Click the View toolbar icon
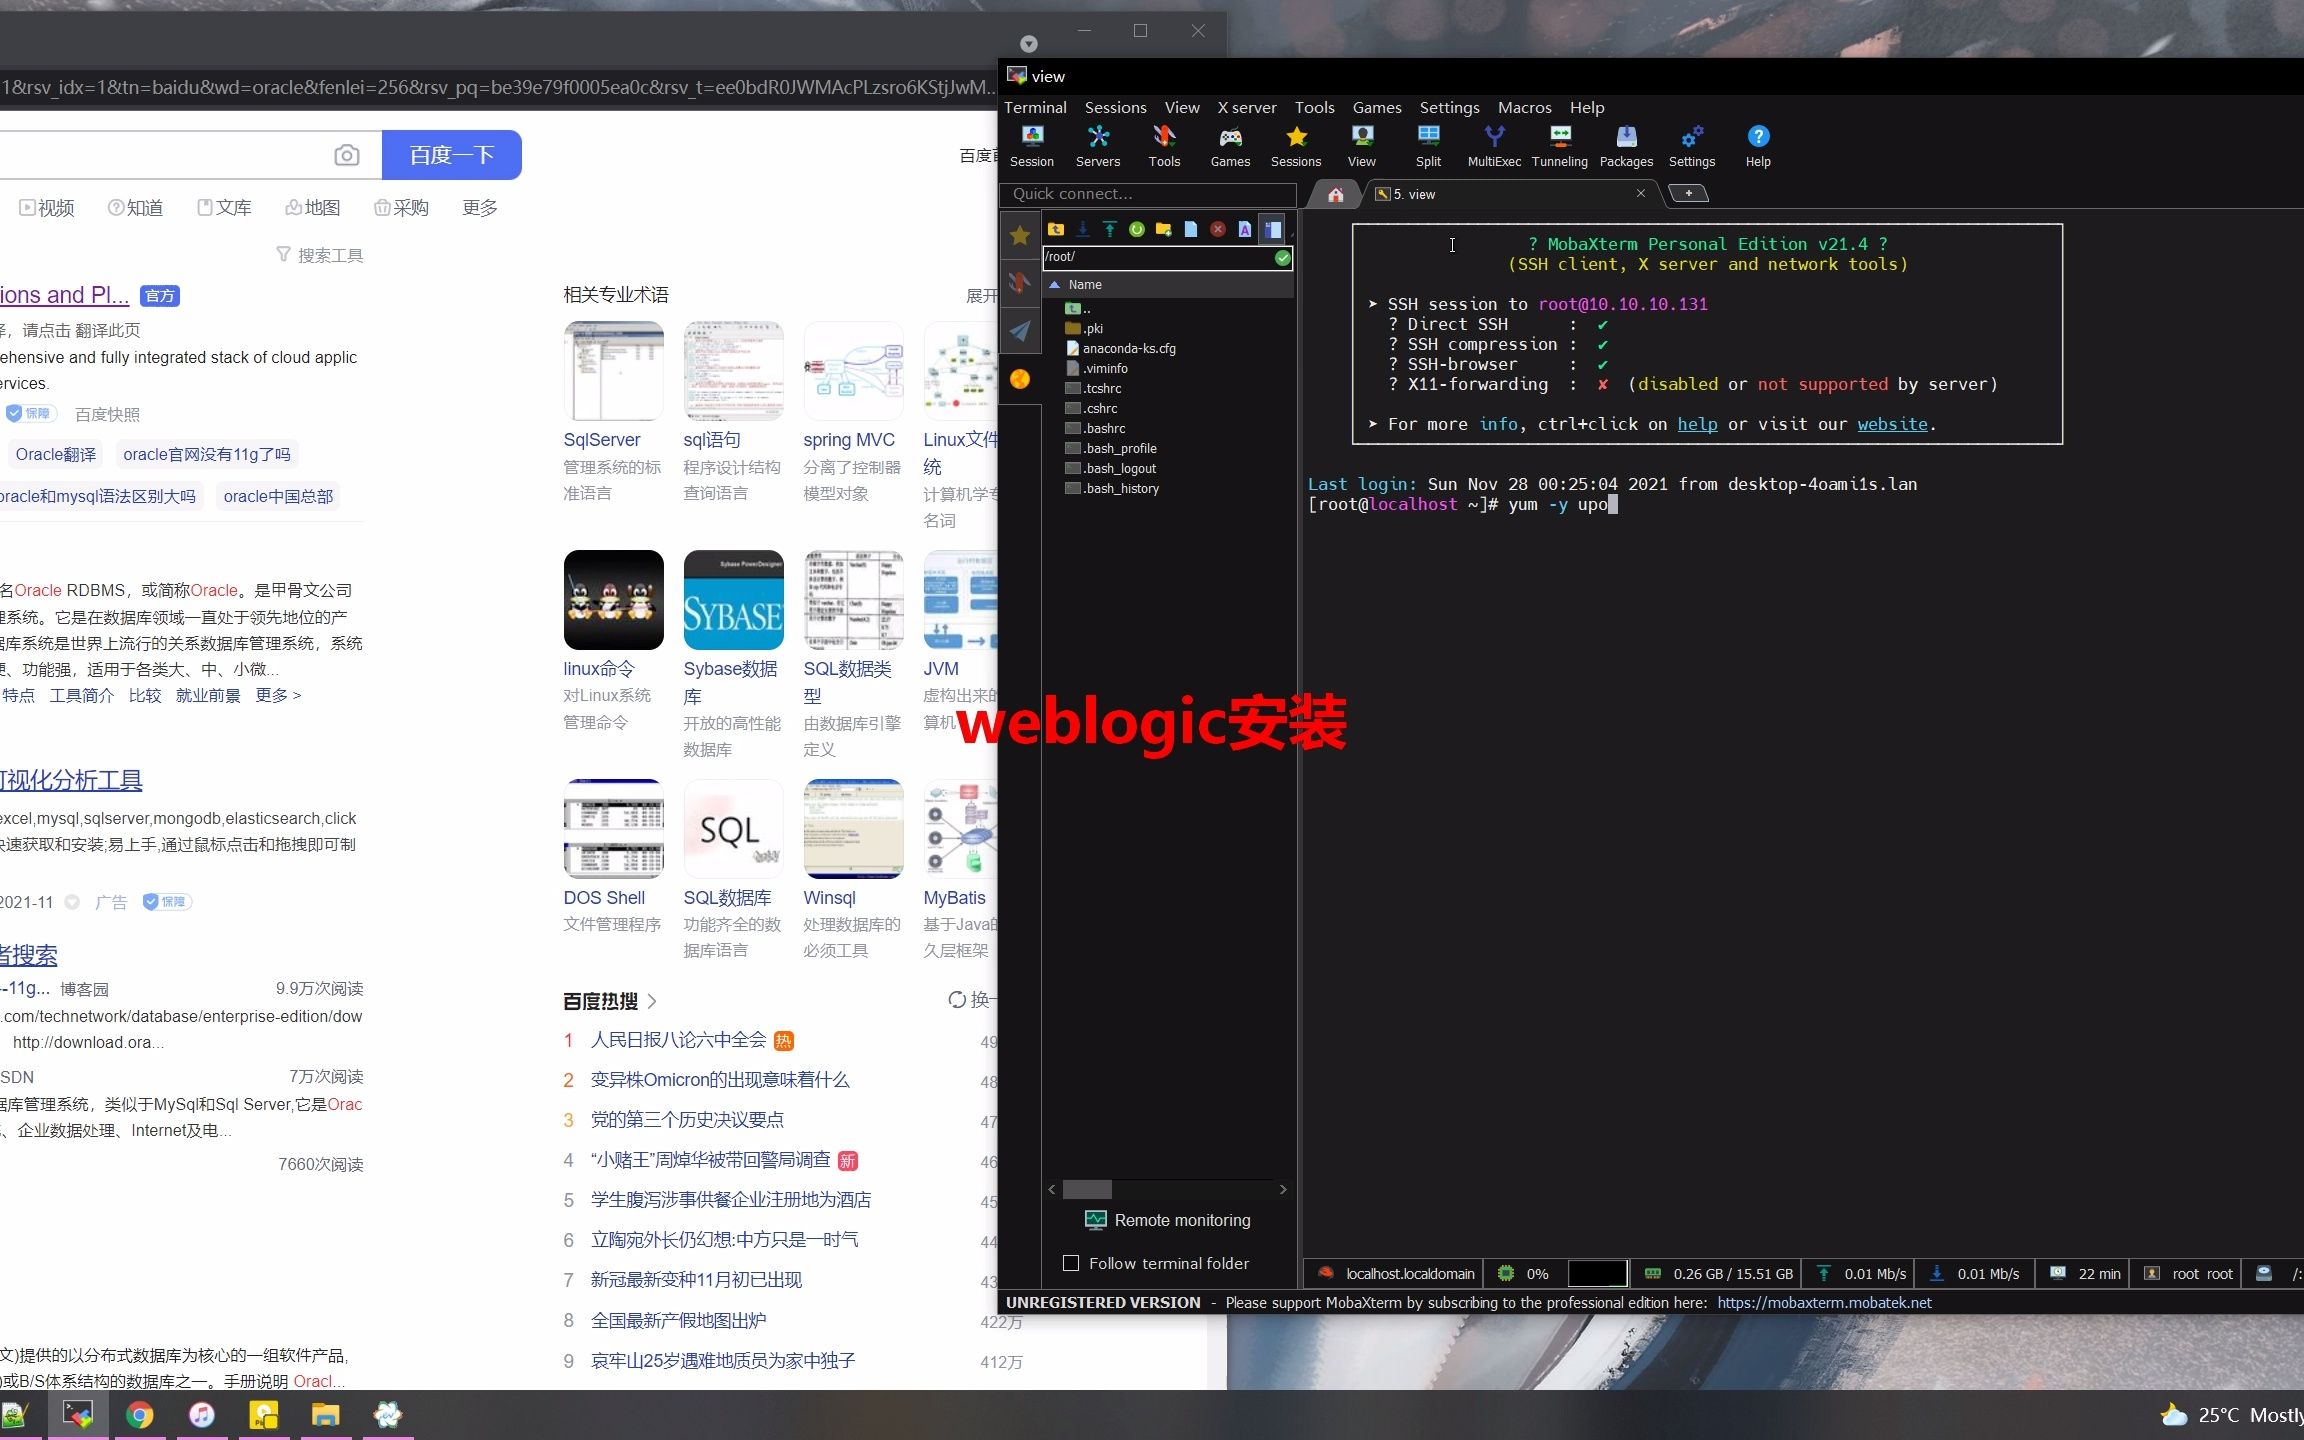Image resolution: width=2304 pixels, height=1440 pixels. tap(1362, 146)
